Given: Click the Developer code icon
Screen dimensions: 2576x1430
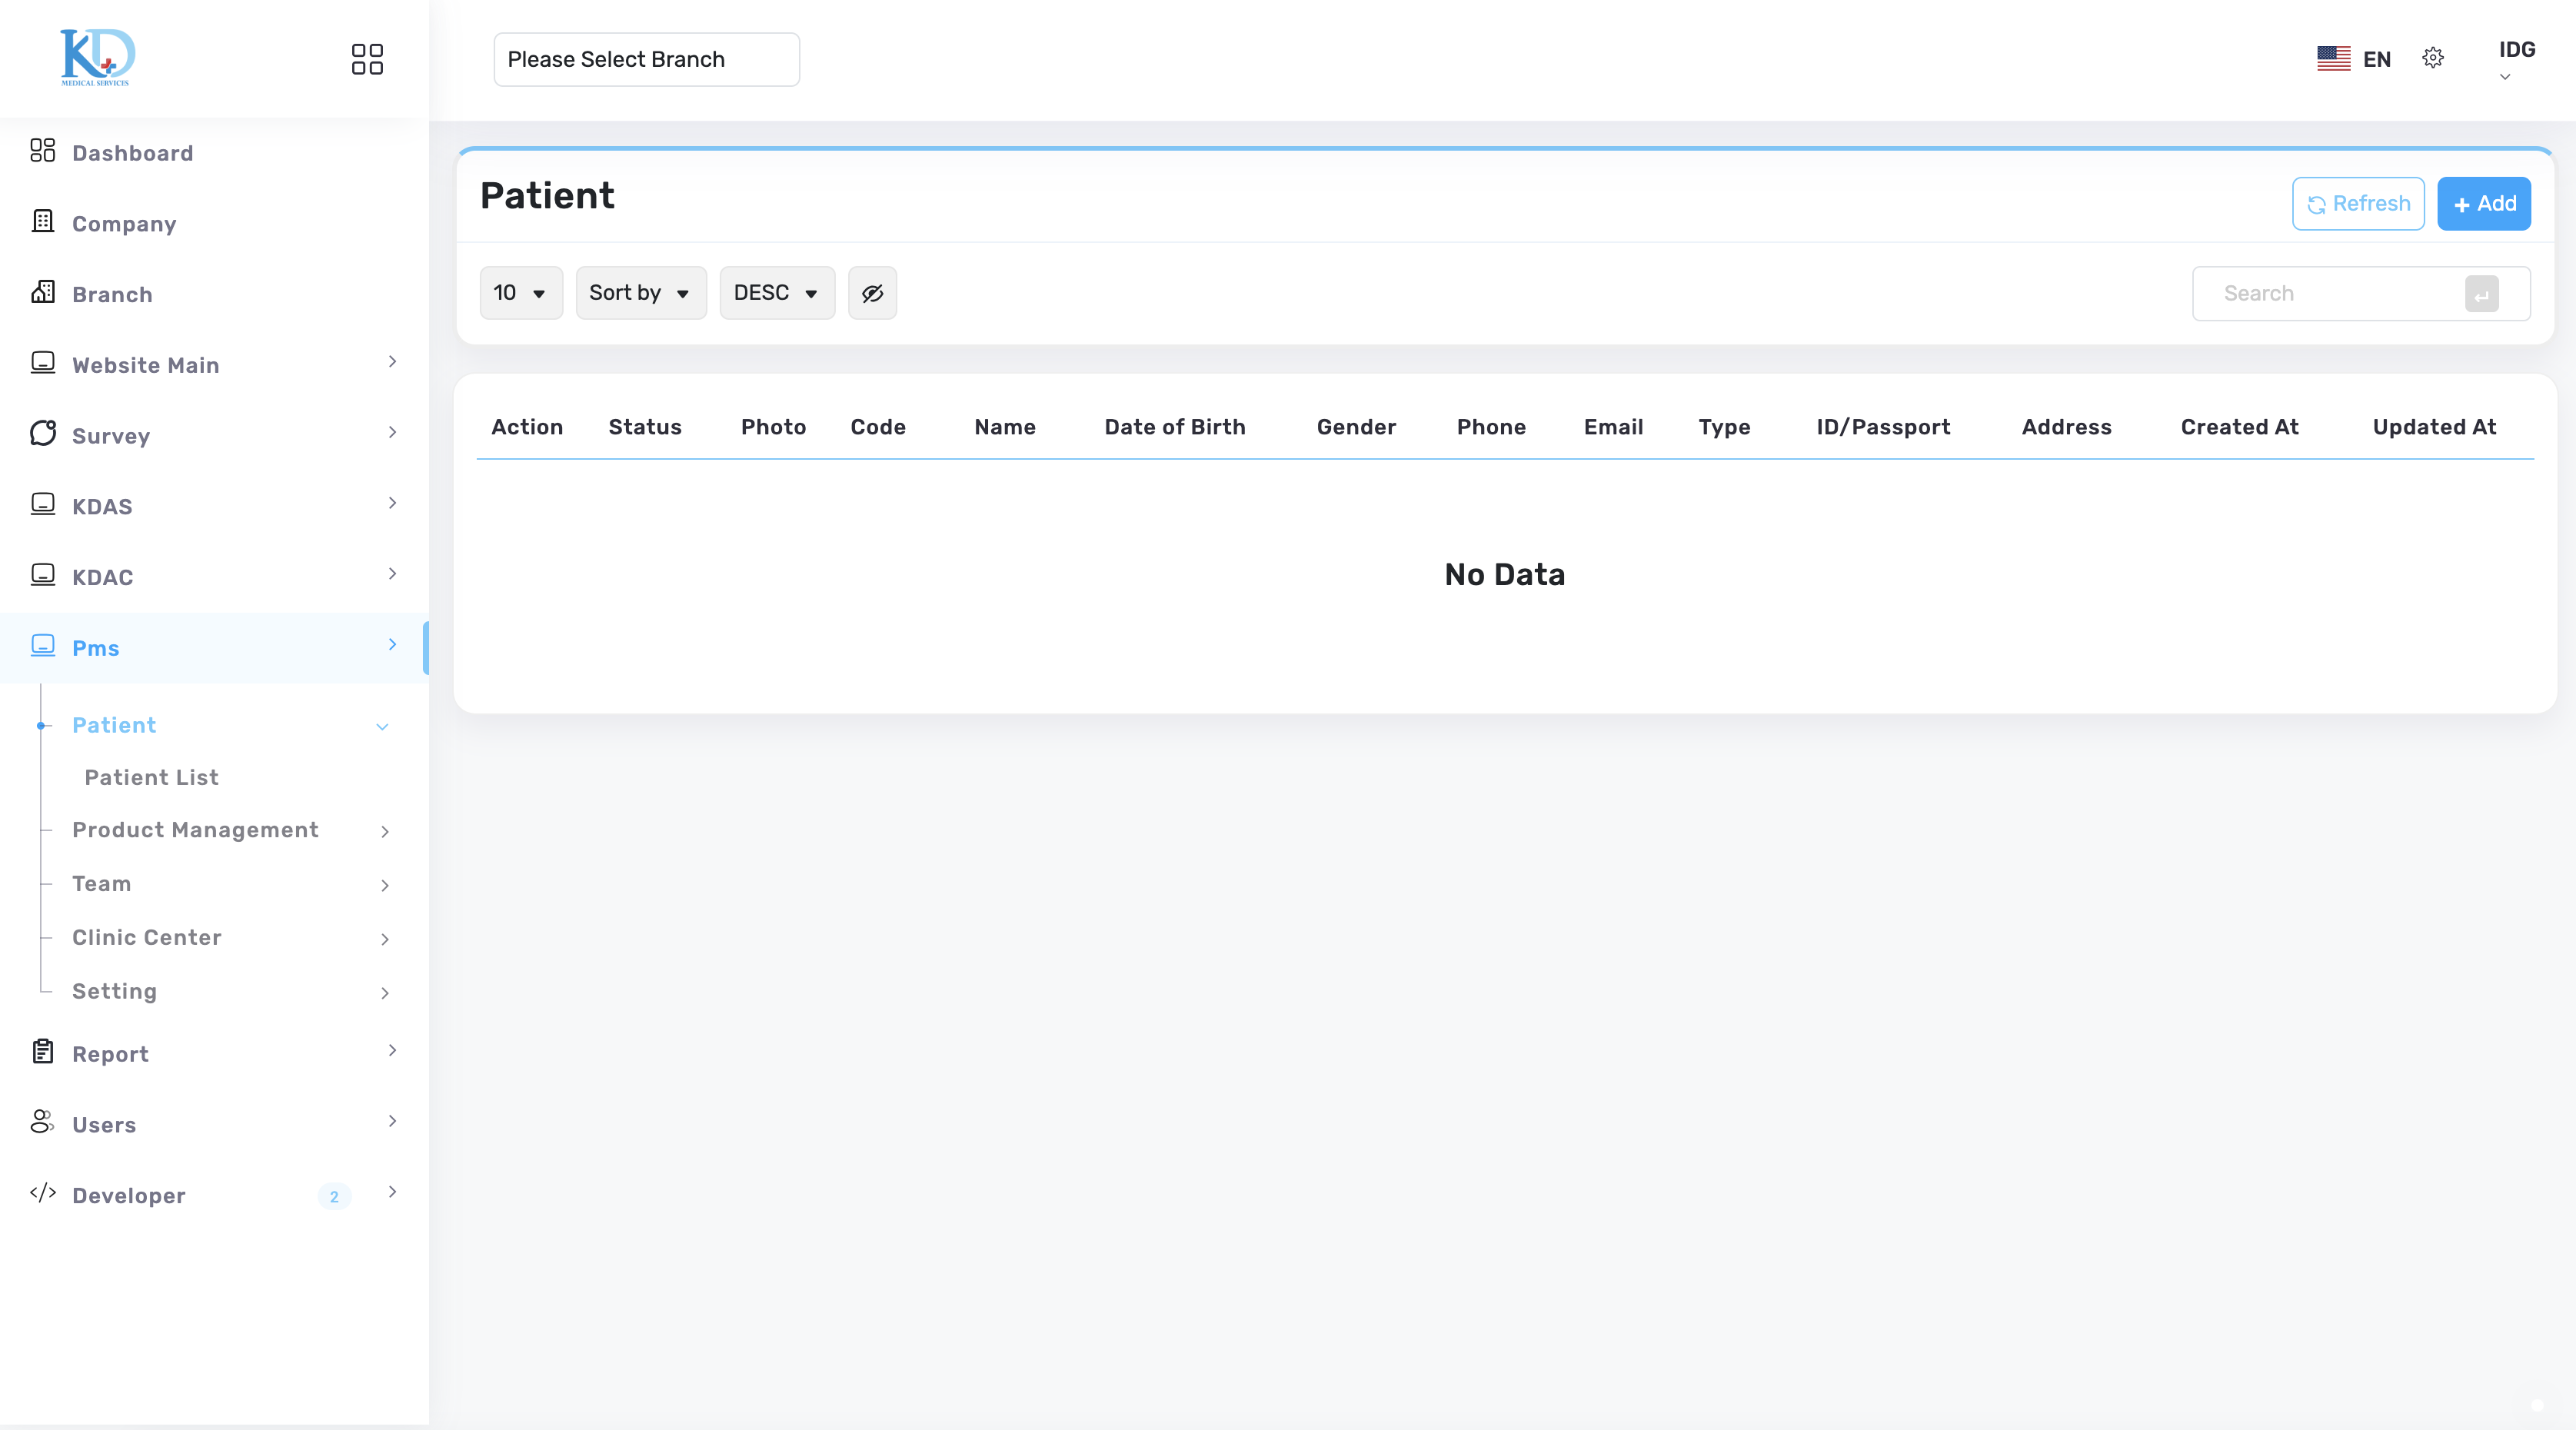Looking at the screenshot, I should tap(42, 1193).
